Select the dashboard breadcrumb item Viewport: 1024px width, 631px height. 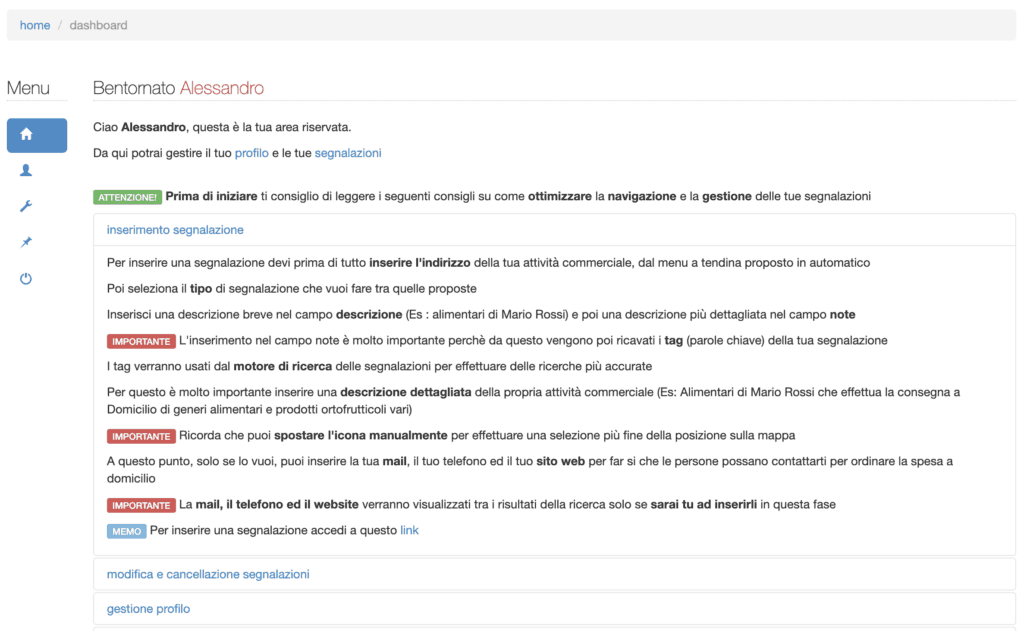[97, 24]
